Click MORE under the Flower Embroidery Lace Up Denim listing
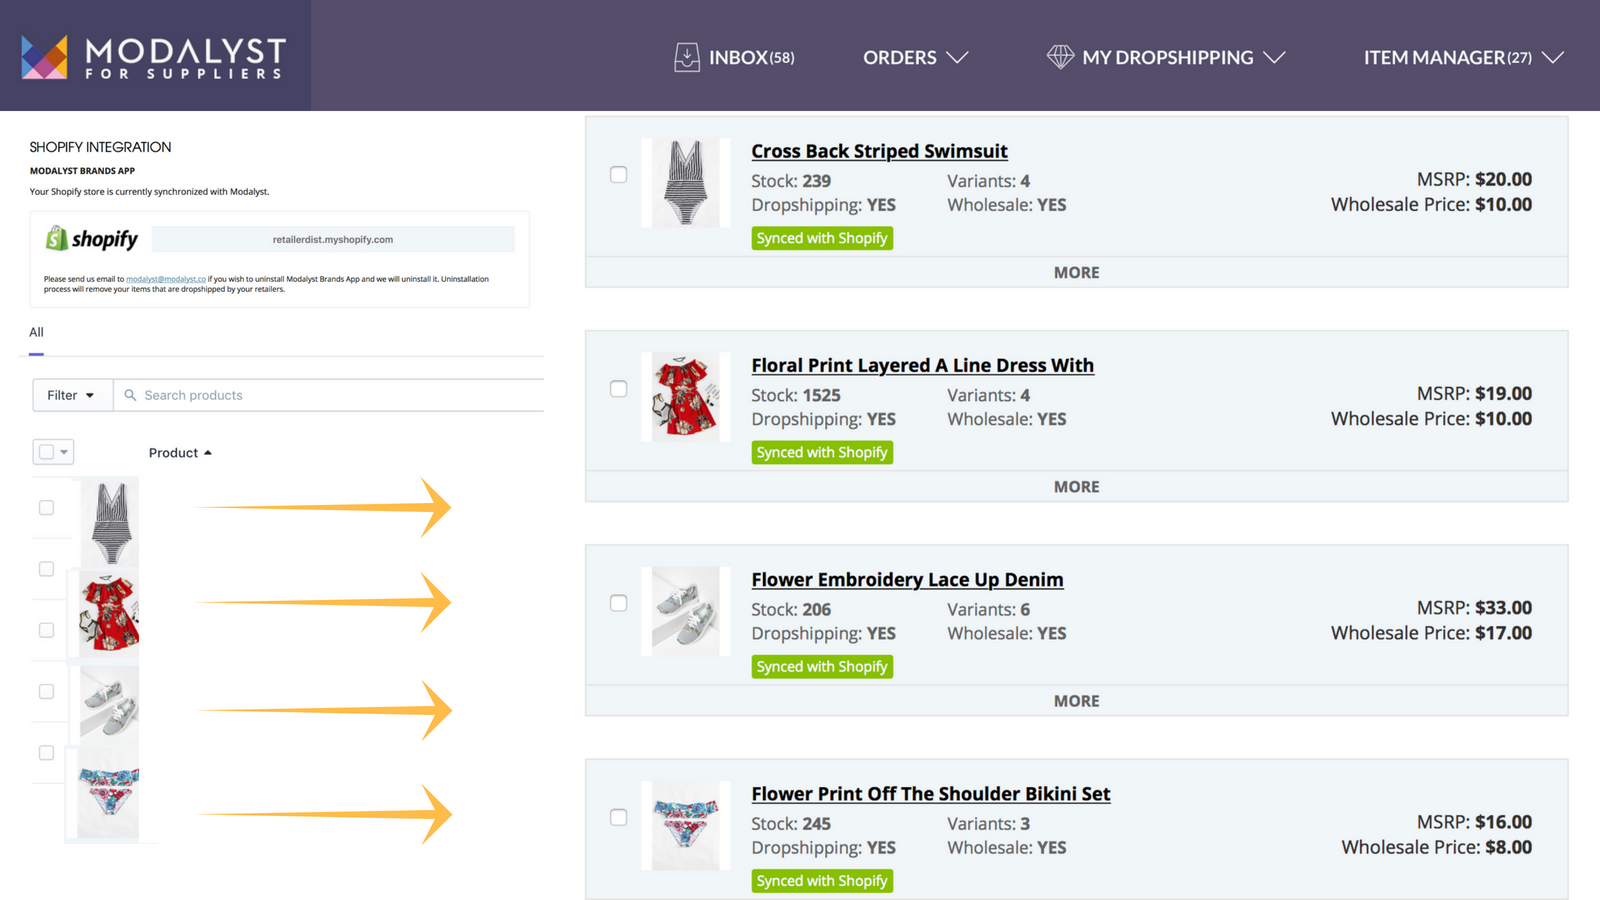 (x=1076, y=700)
